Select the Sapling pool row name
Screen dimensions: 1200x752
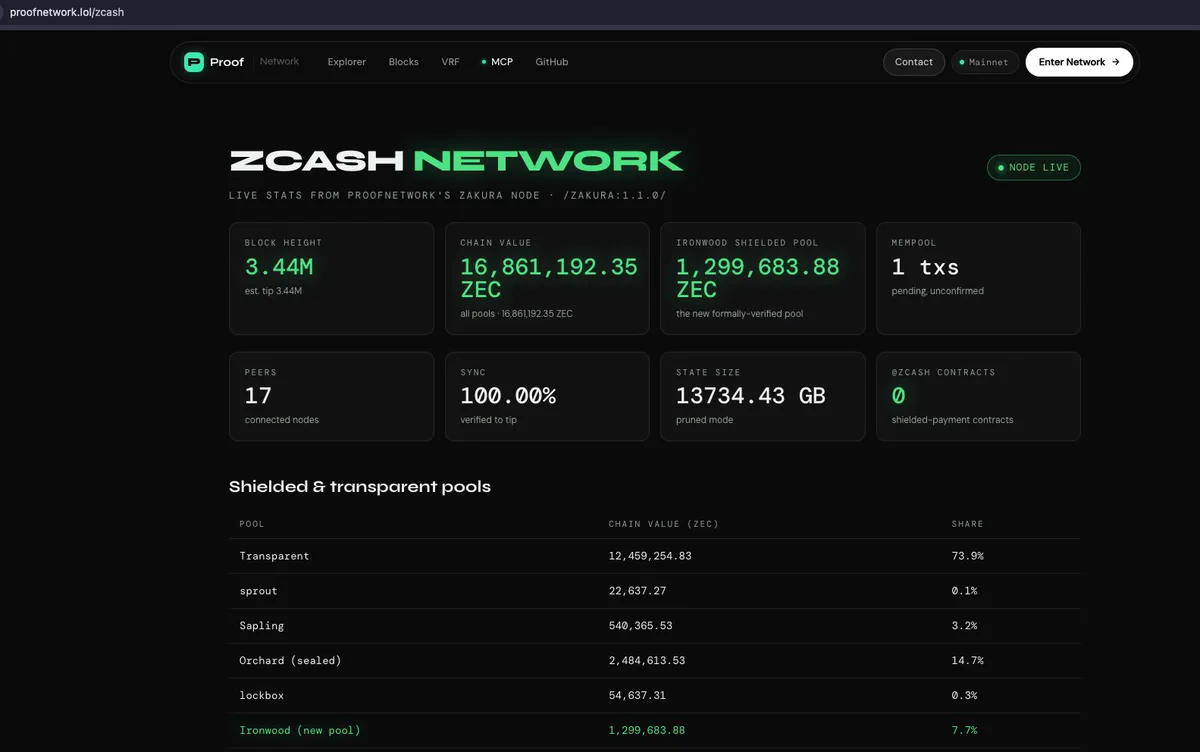coord(262,626)
